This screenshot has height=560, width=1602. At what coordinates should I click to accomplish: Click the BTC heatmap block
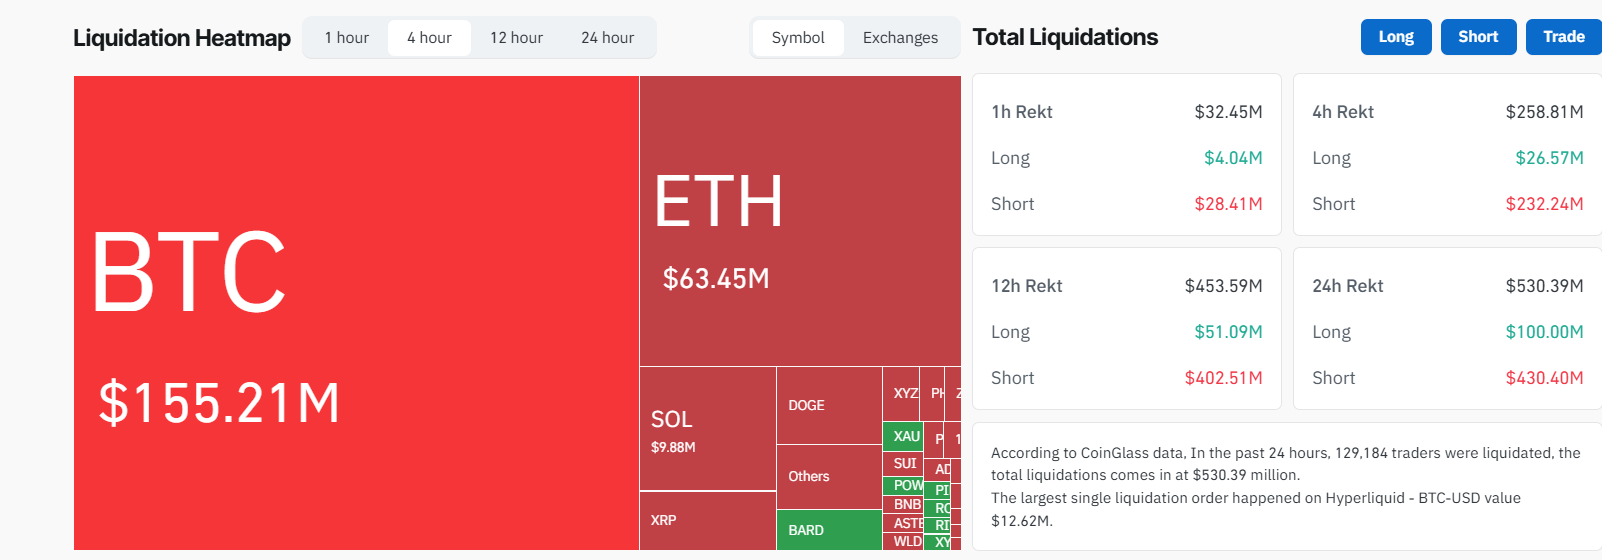356,312
